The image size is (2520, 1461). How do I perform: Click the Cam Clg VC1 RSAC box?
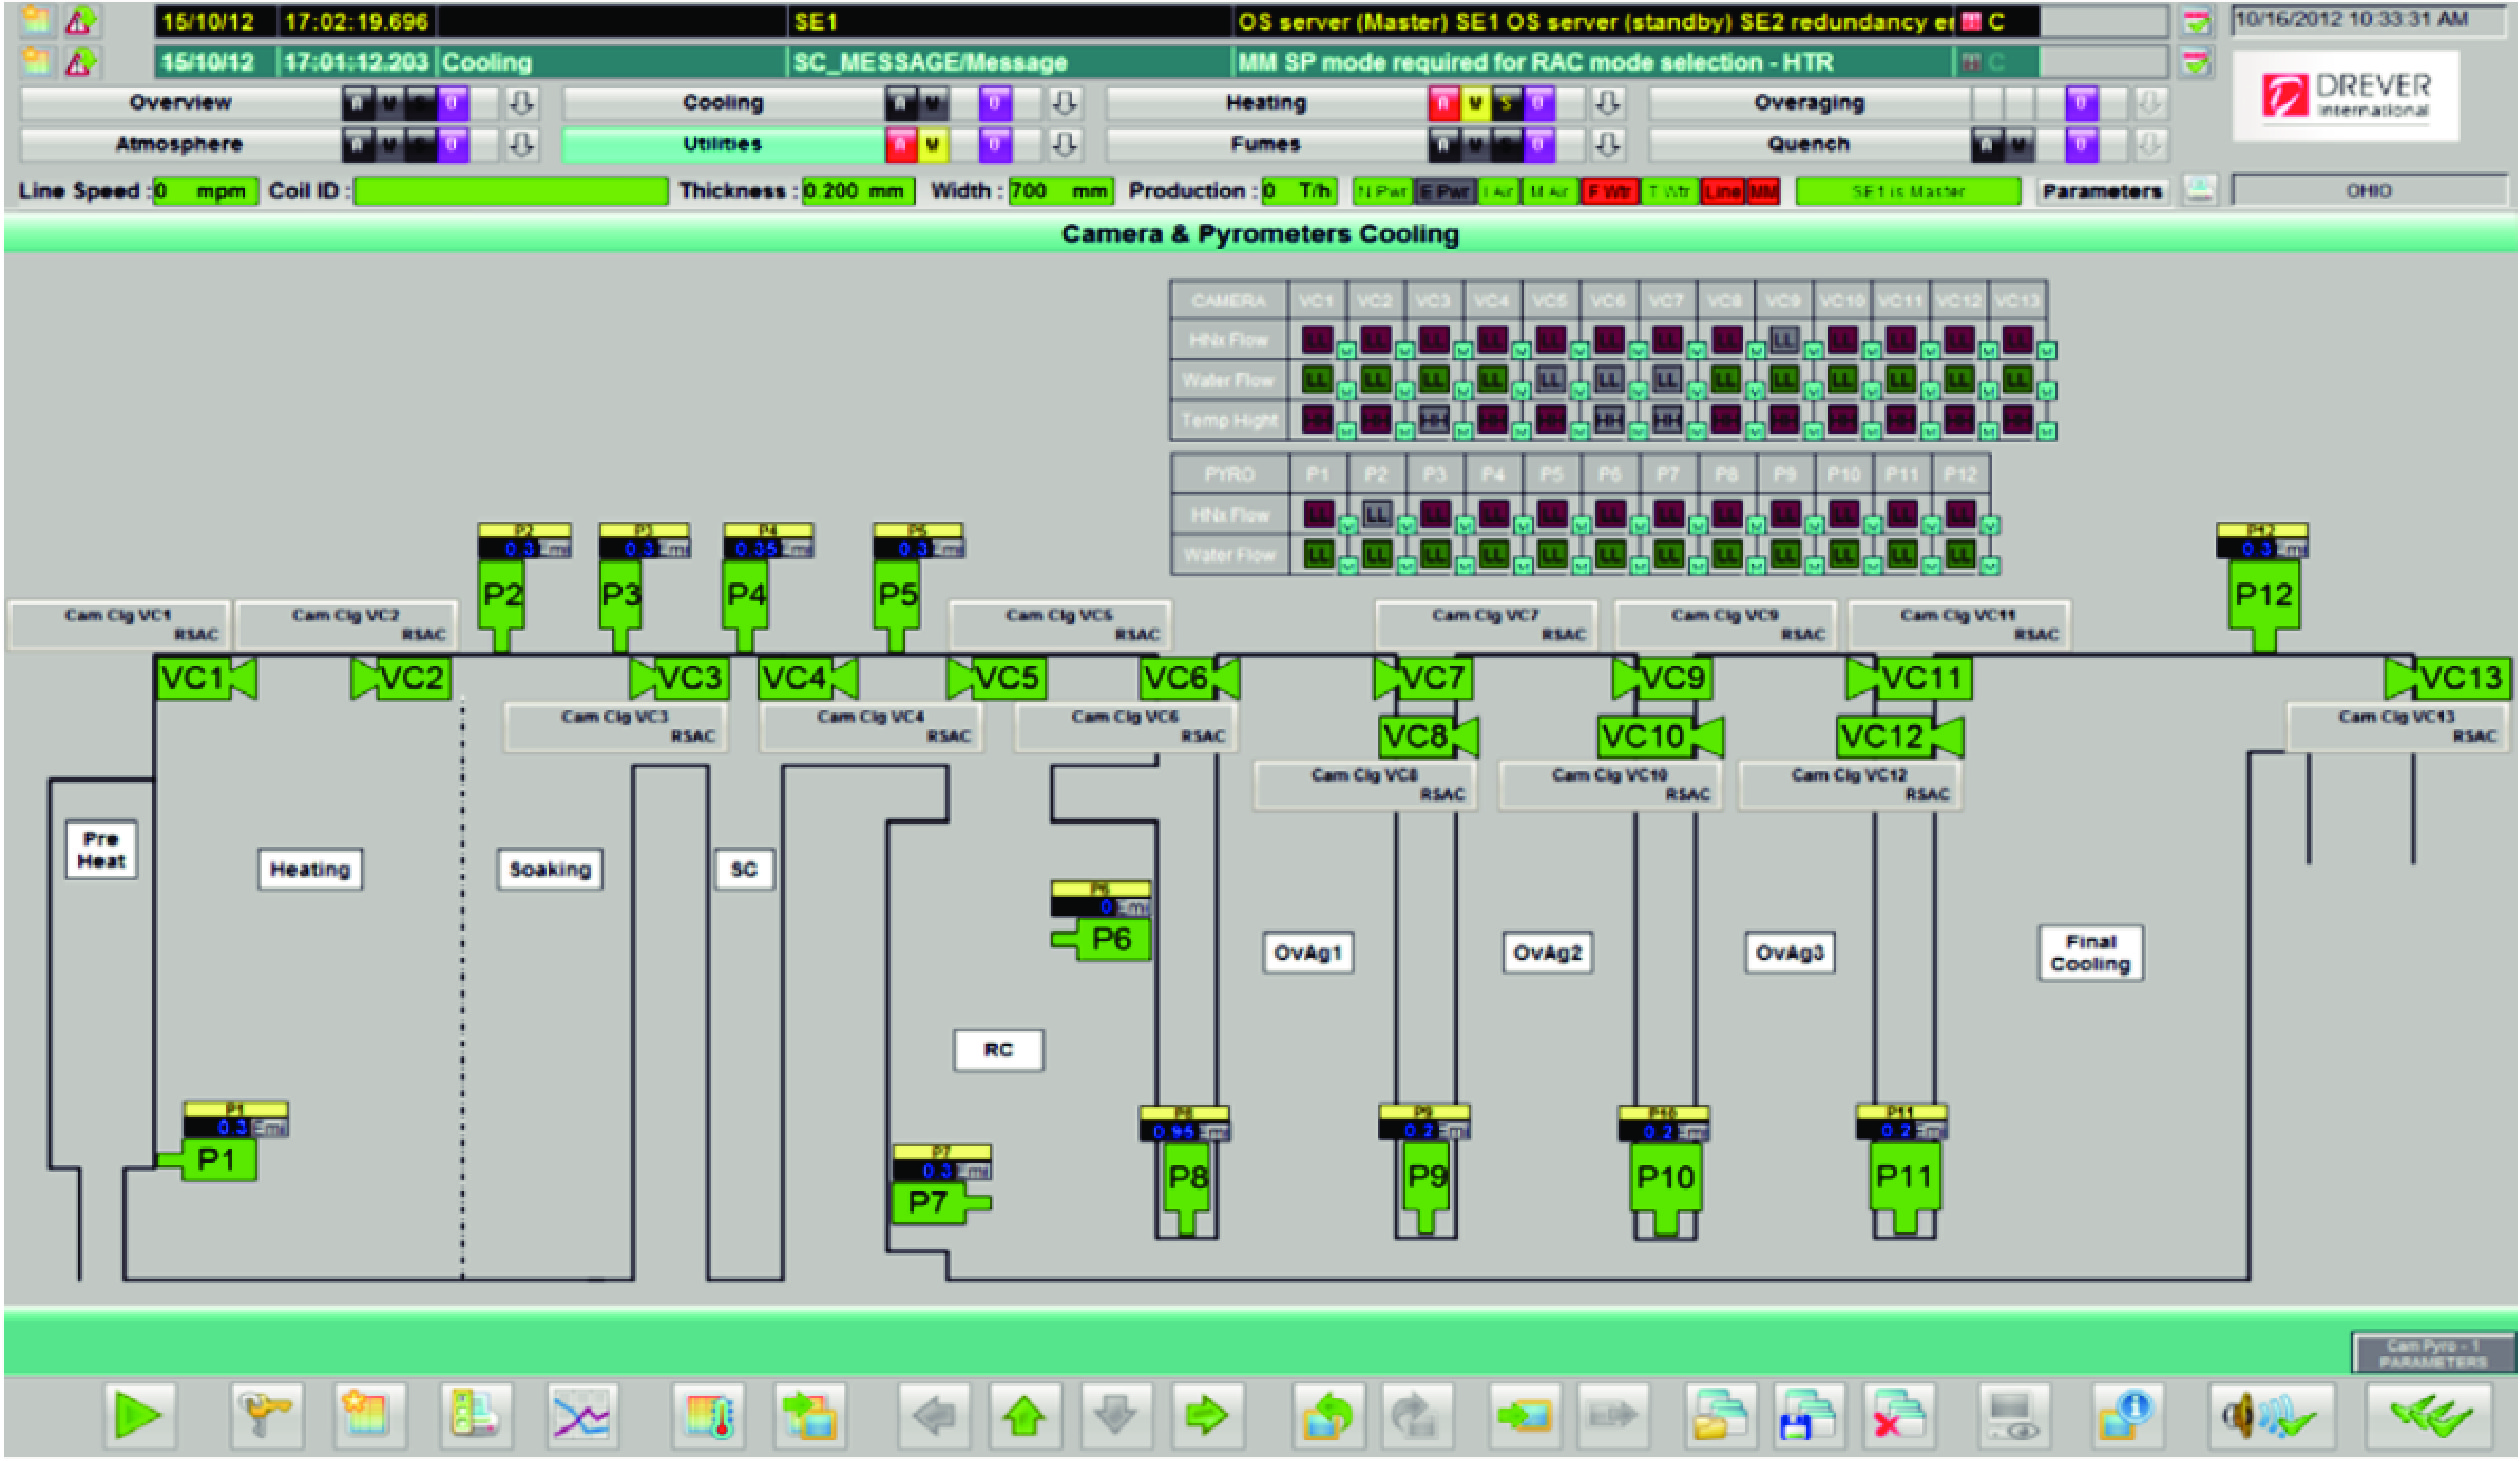[120, 624]
